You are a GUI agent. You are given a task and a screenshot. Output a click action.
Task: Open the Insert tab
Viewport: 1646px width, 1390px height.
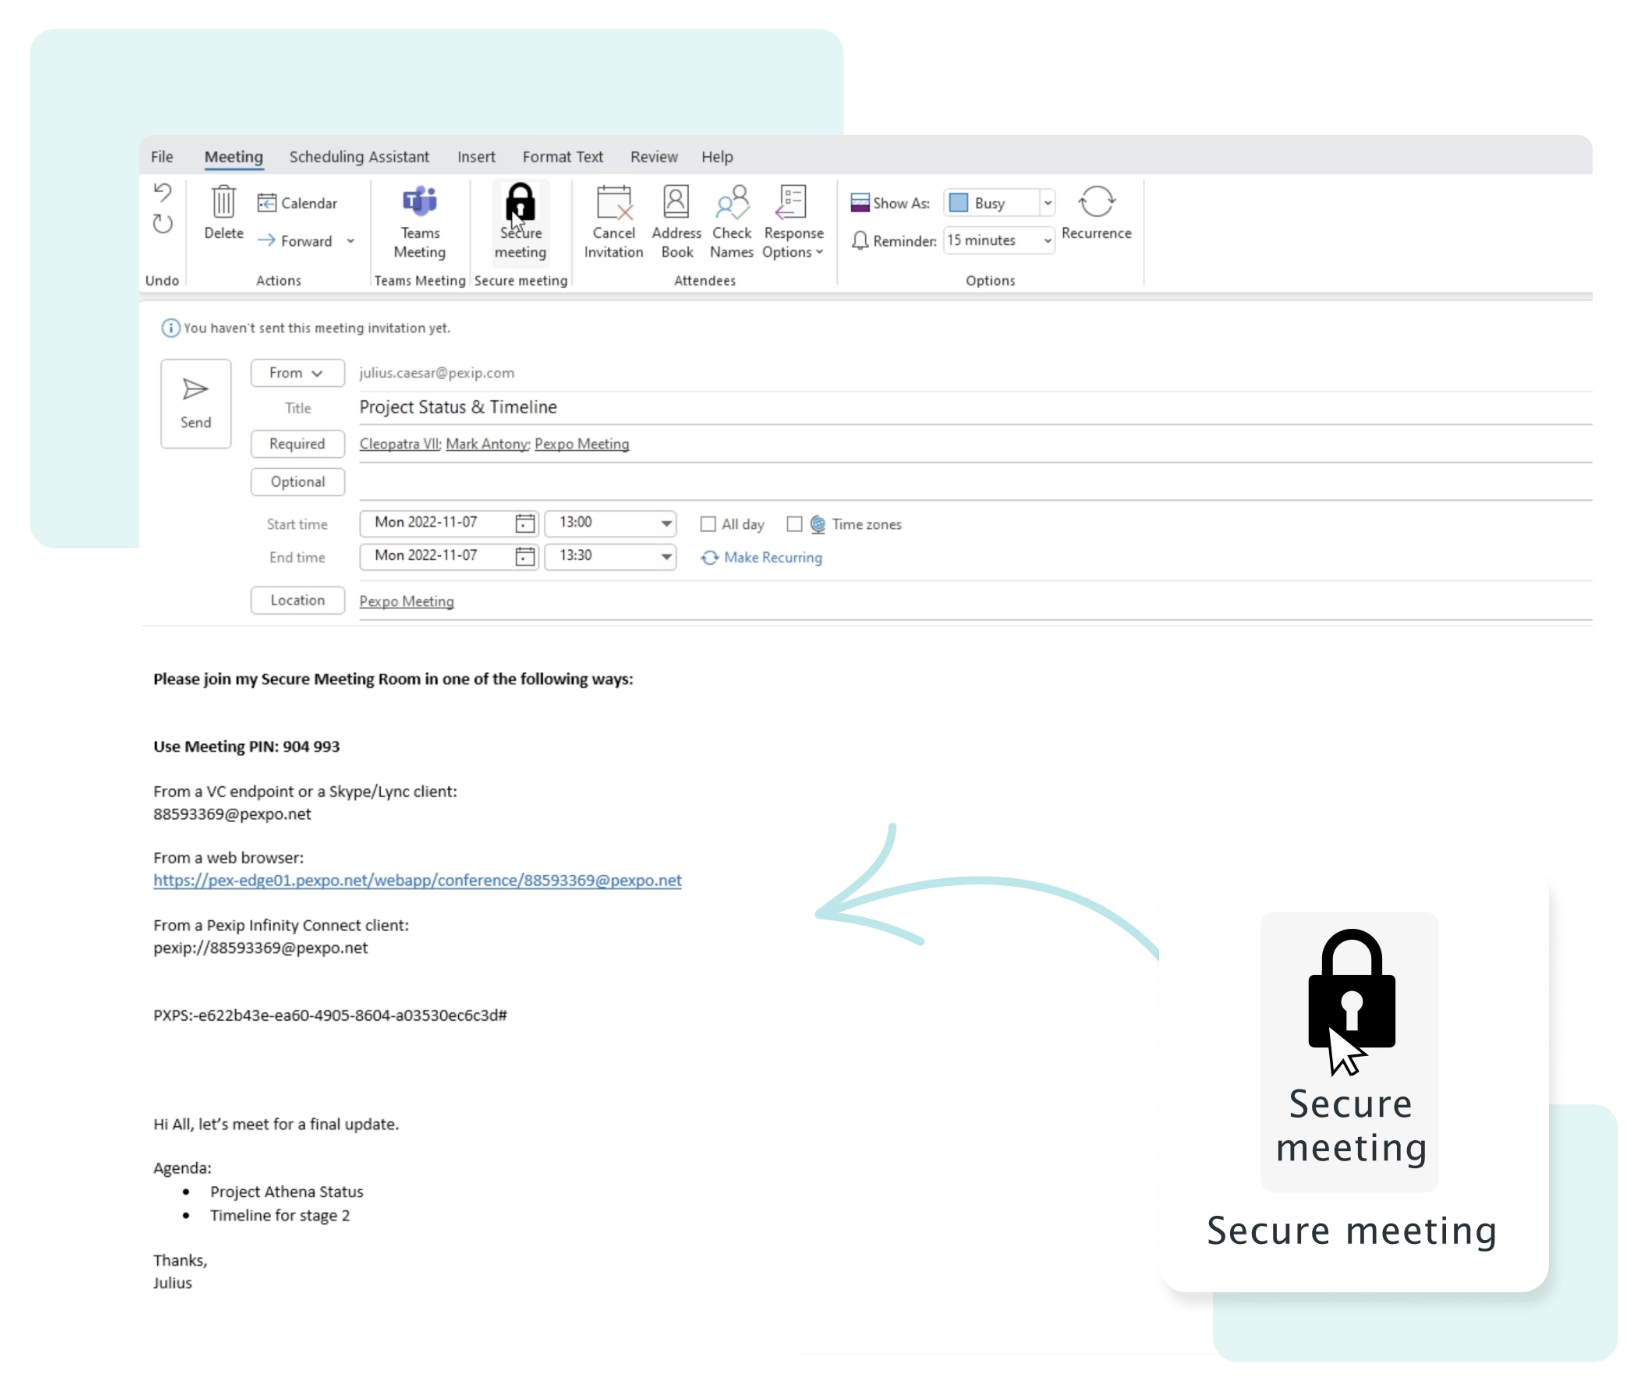(476, 157)
